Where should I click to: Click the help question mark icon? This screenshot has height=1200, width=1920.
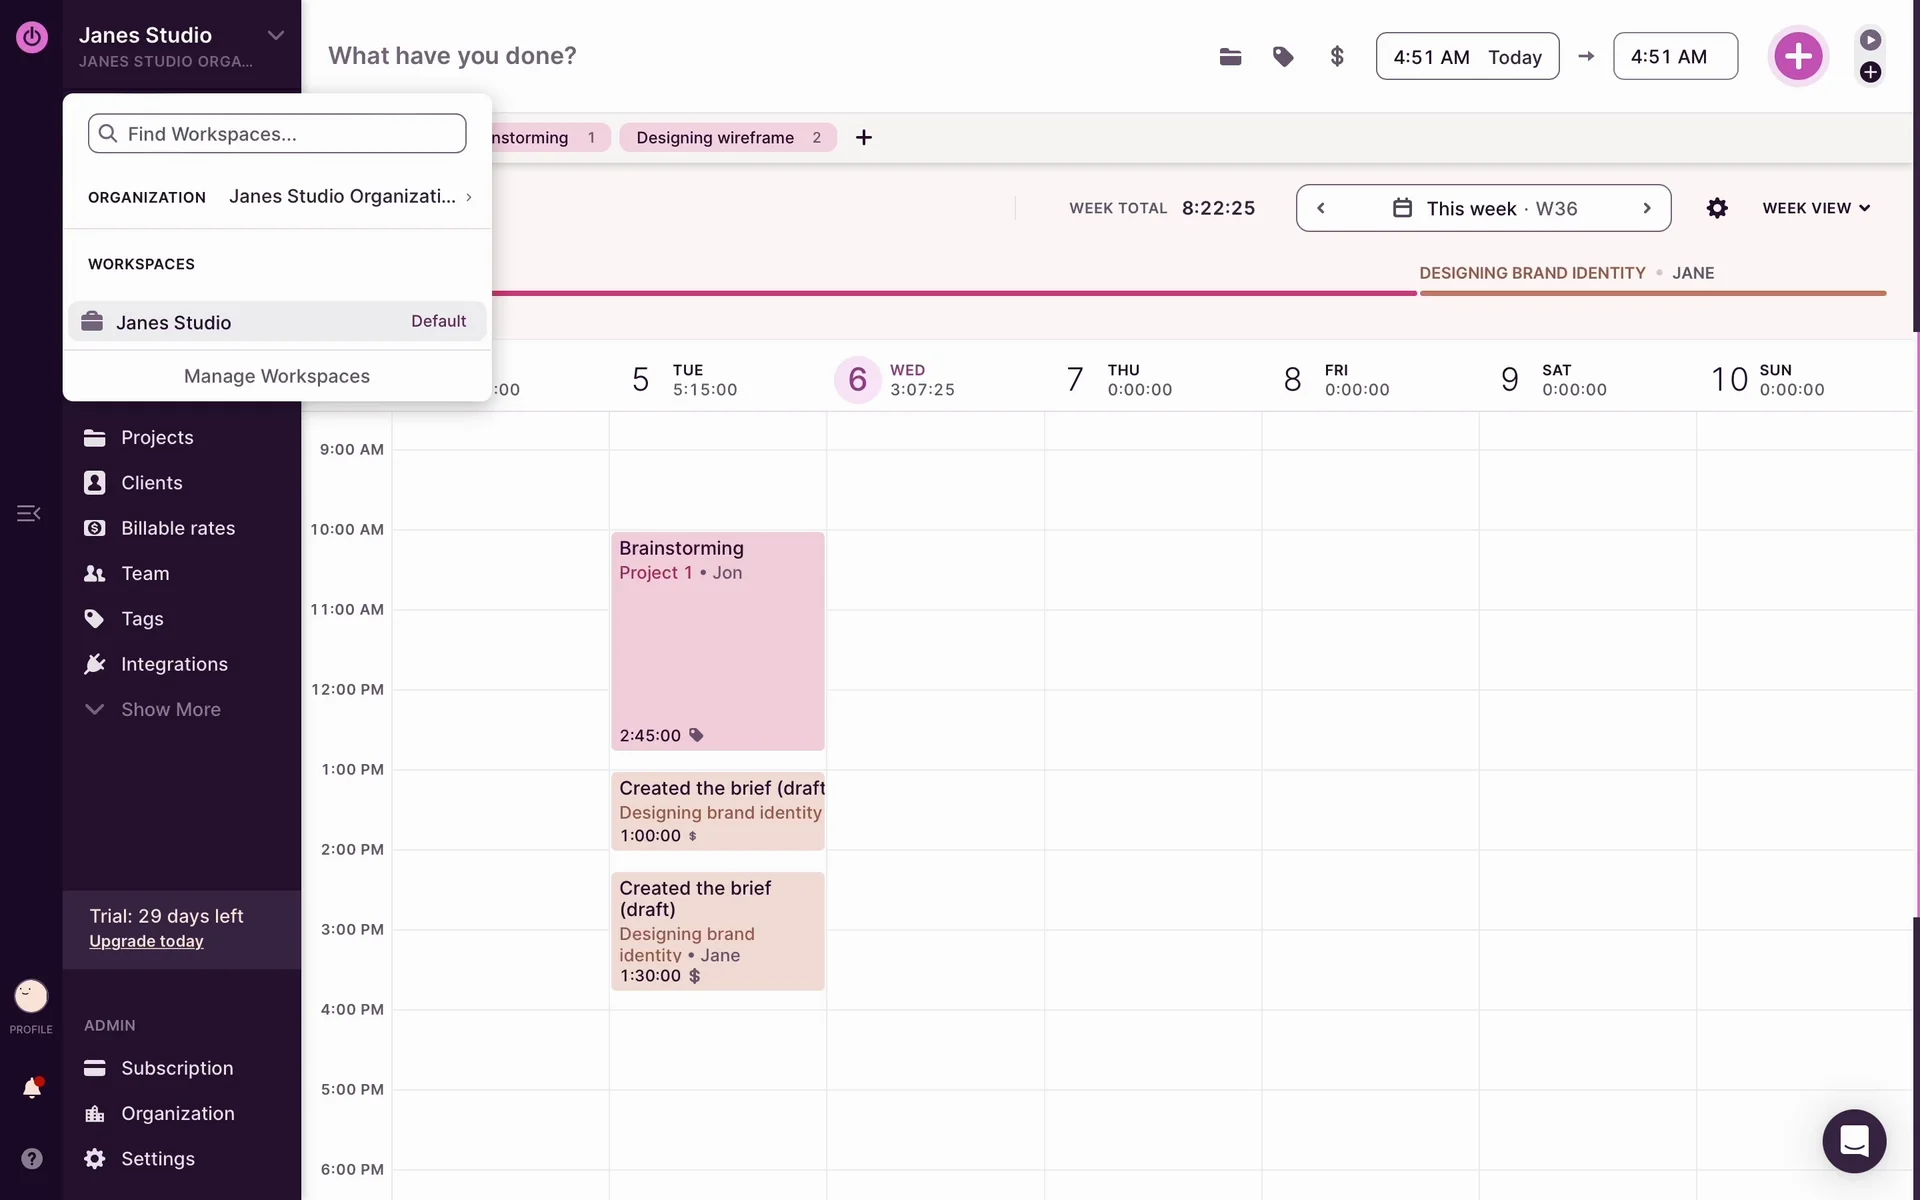click(x=32, y=1158)
